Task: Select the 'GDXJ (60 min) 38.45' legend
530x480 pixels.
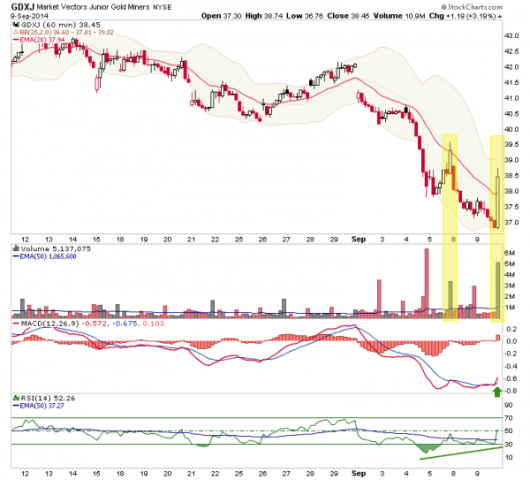Action: [61, 25]
